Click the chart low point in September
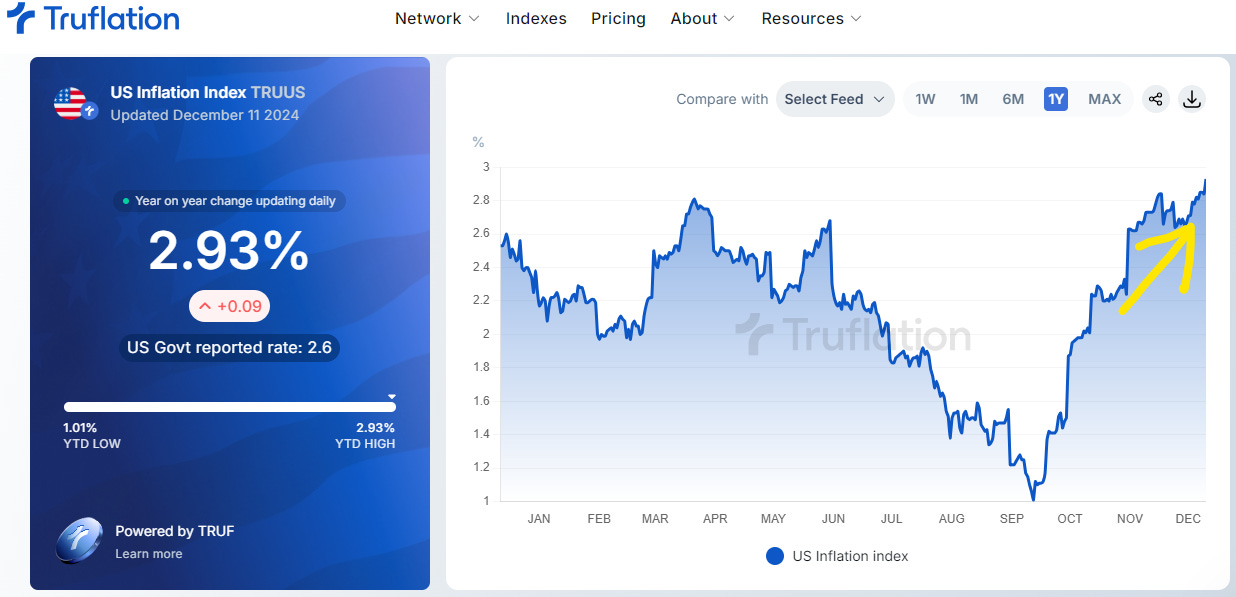Viewport: 1236px width, 597px height. click(1033, 498)
